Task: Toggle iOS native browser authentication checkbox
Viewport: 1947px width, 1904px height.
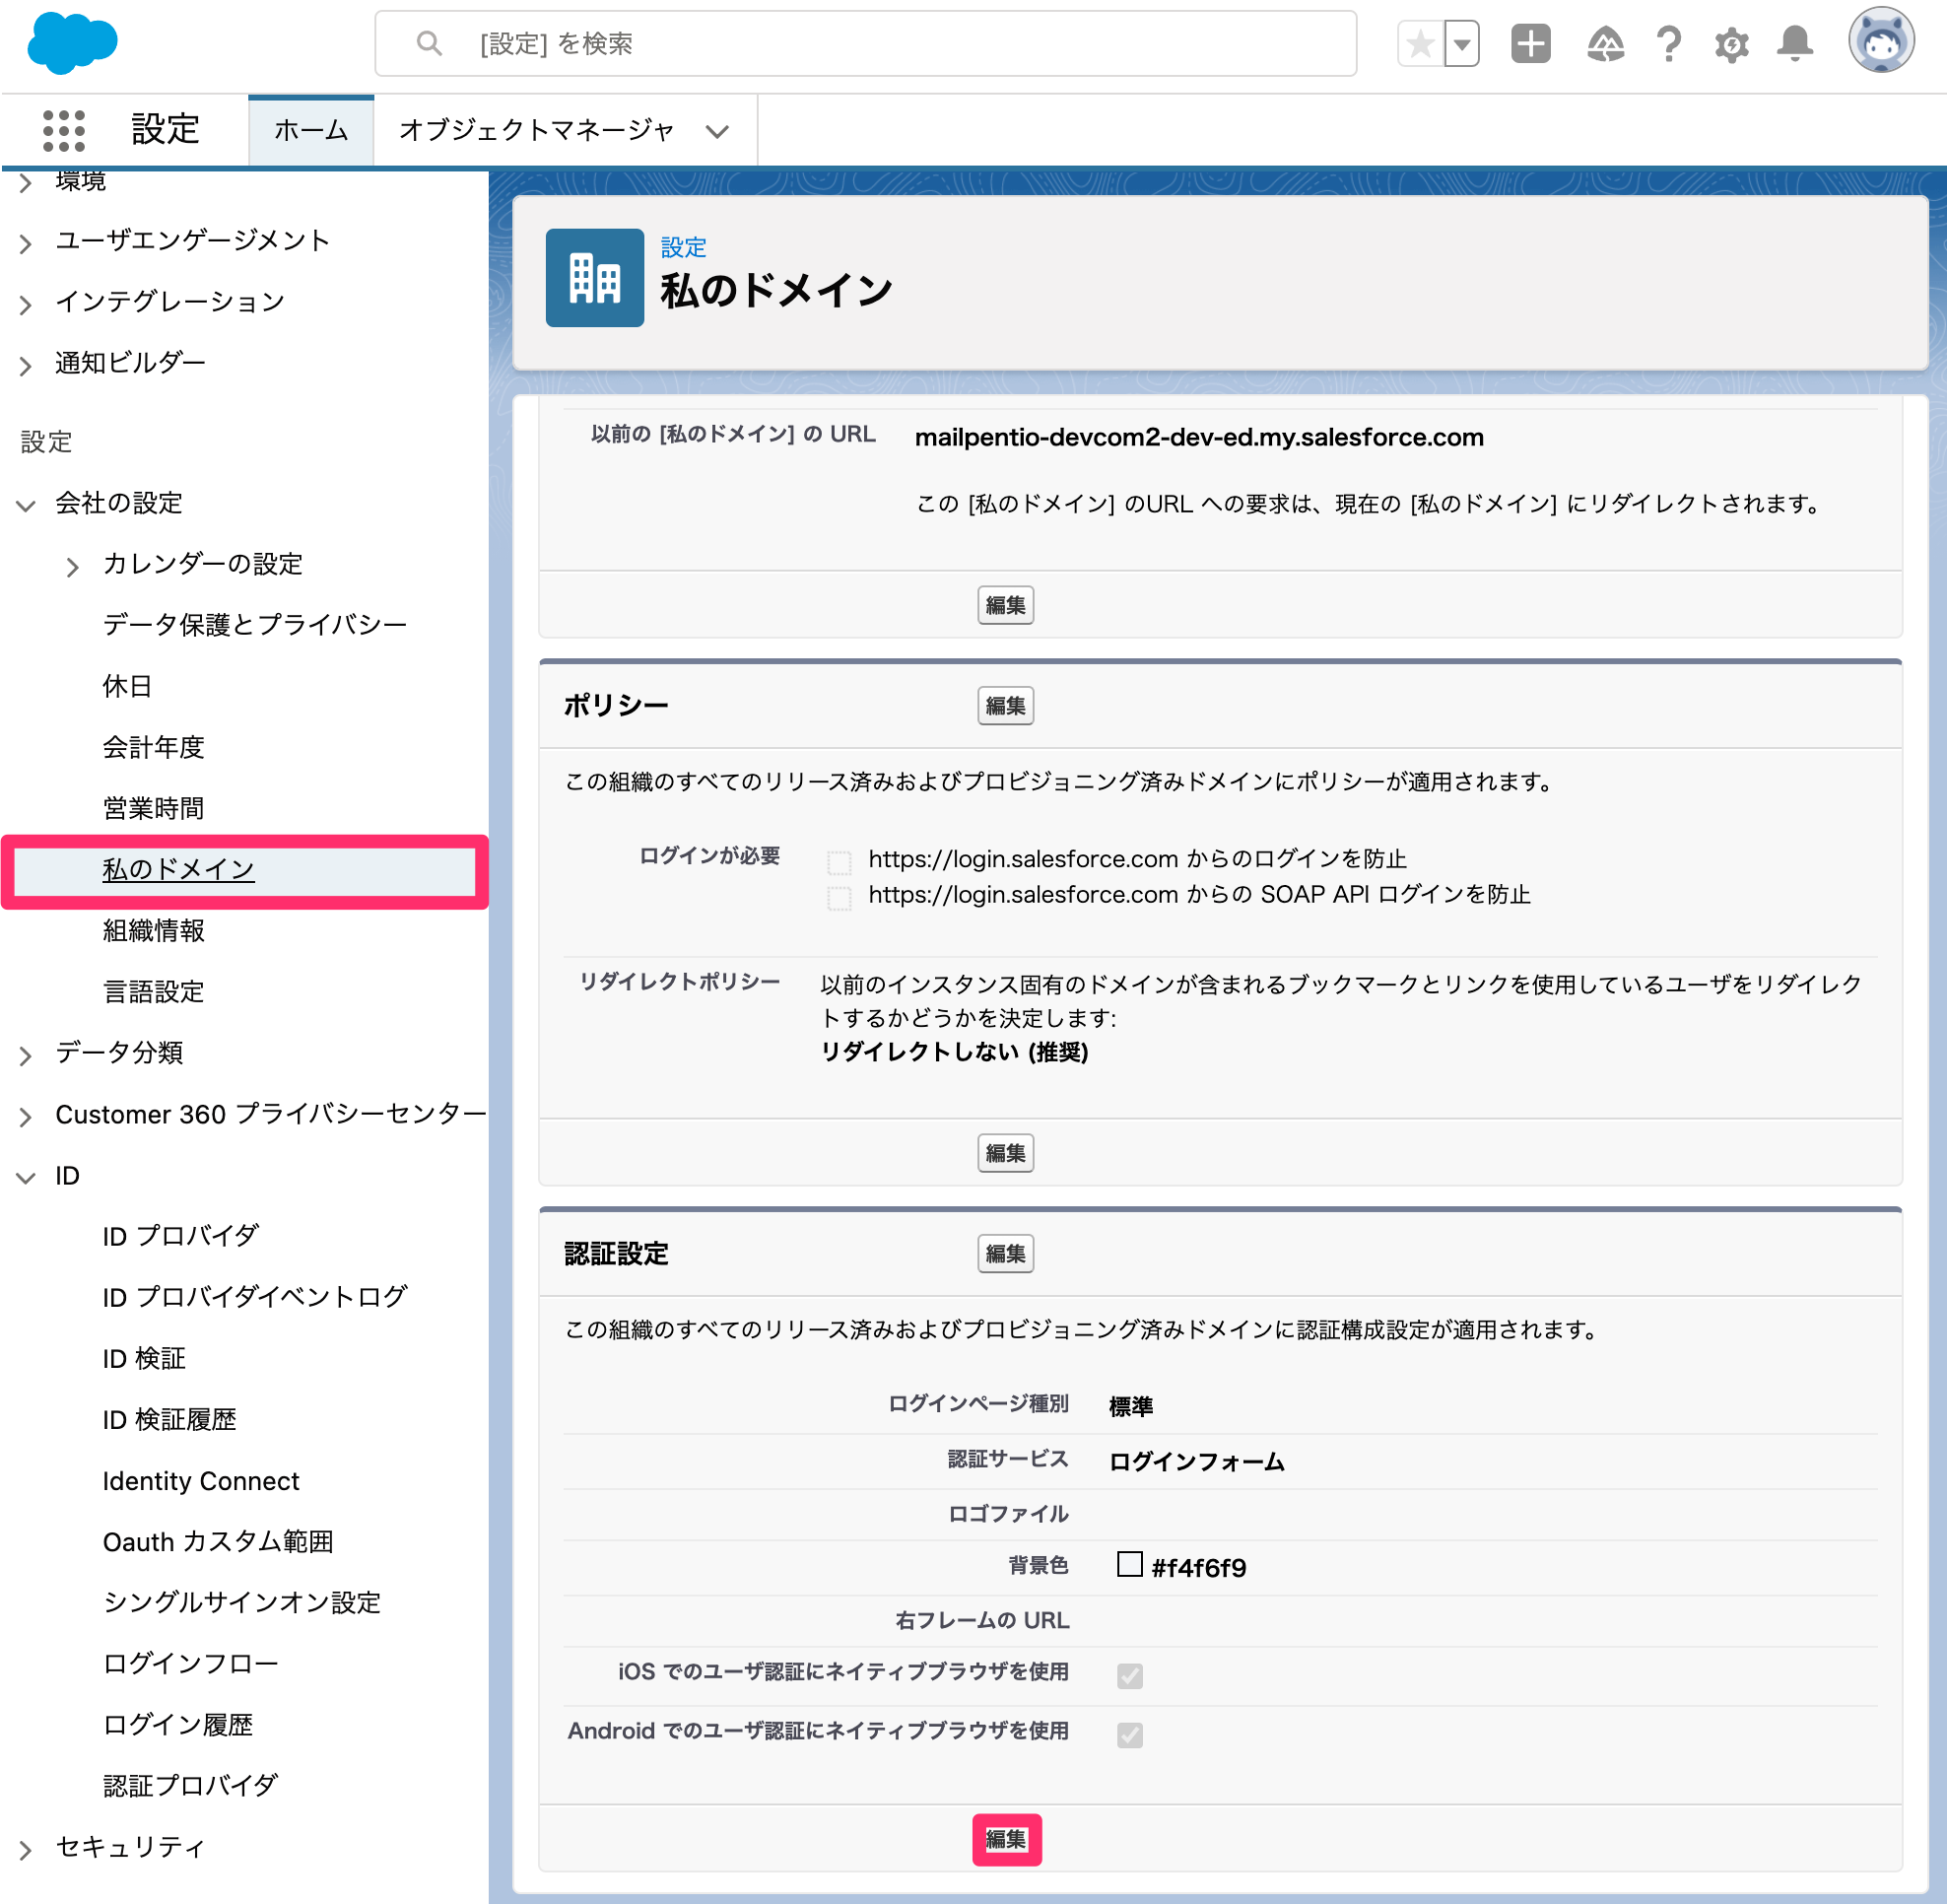Action: 1130,1676
